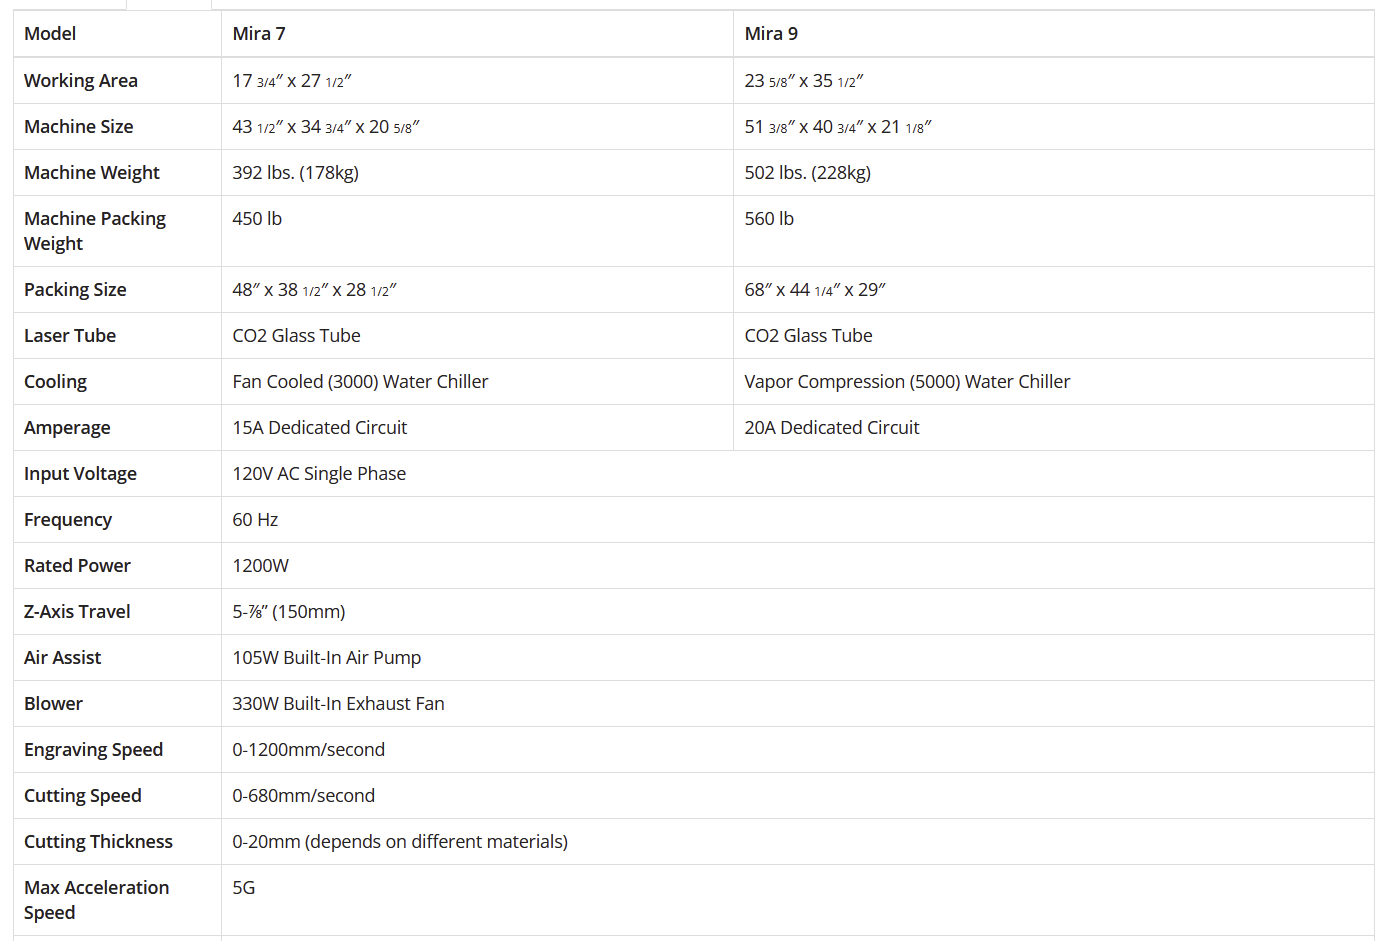The width and height of the screenshot is (1382, 941).
Task: Click the Engraving Speed row label
Action: (x=93, y=750)
